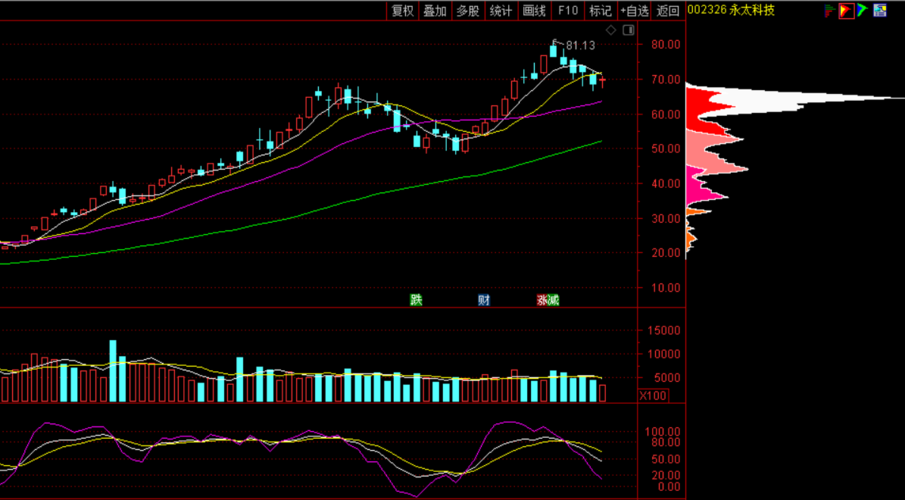Viewport: 905px width, 500px height.
Task: Click the 10000 volume axis label
Action: click(664, 354)
